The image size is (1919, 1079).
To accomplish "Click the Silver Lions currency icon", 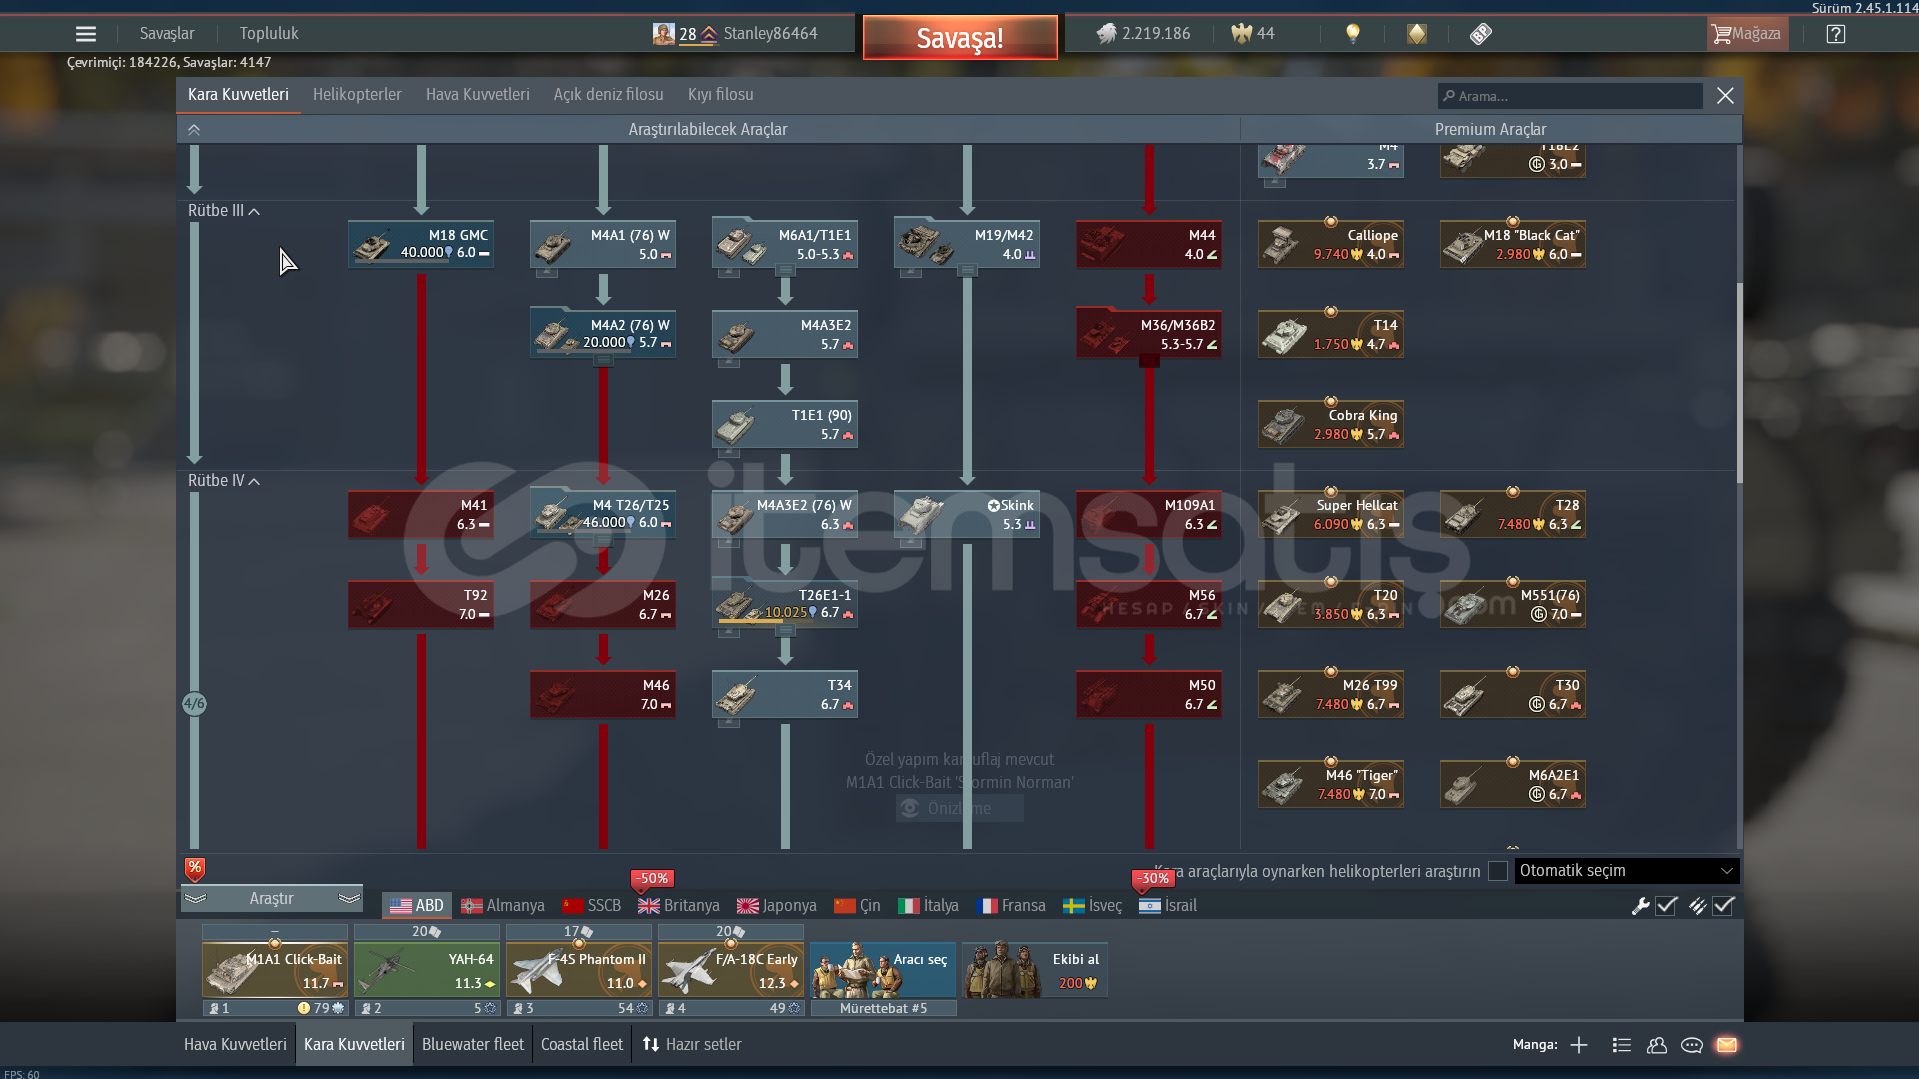I will click(1106, 34).
